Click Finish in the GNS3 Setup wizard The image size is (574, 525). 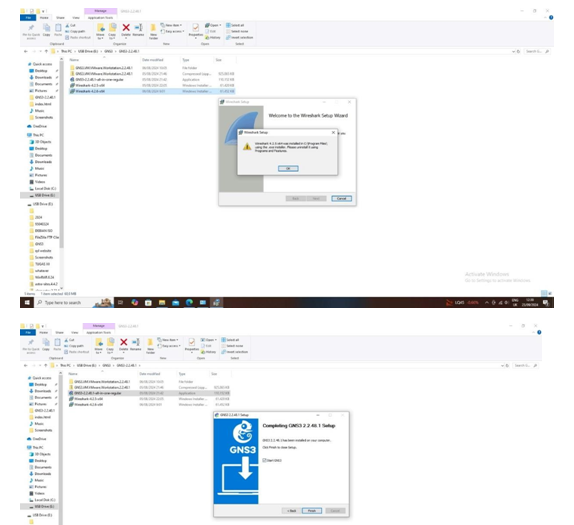[312, 511]
